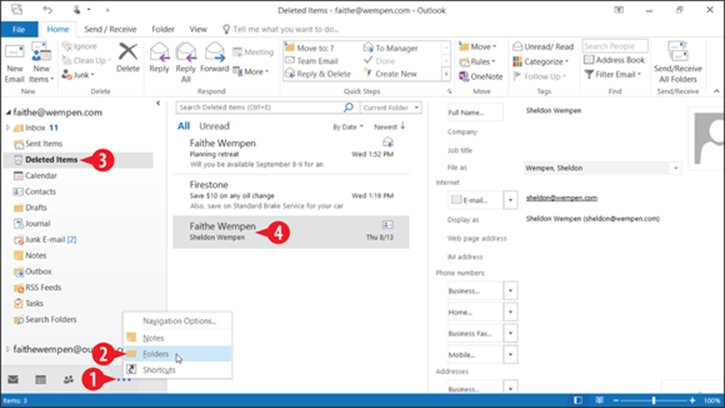Click the Search People field
This screenshot has width=725, height=408.
[x=615, y=46]
